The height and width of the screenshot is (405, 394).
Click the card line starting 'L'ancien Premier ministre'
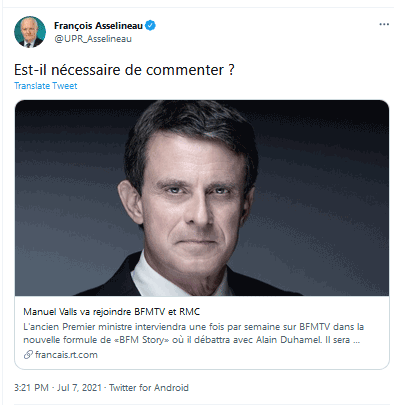[193, 326]
